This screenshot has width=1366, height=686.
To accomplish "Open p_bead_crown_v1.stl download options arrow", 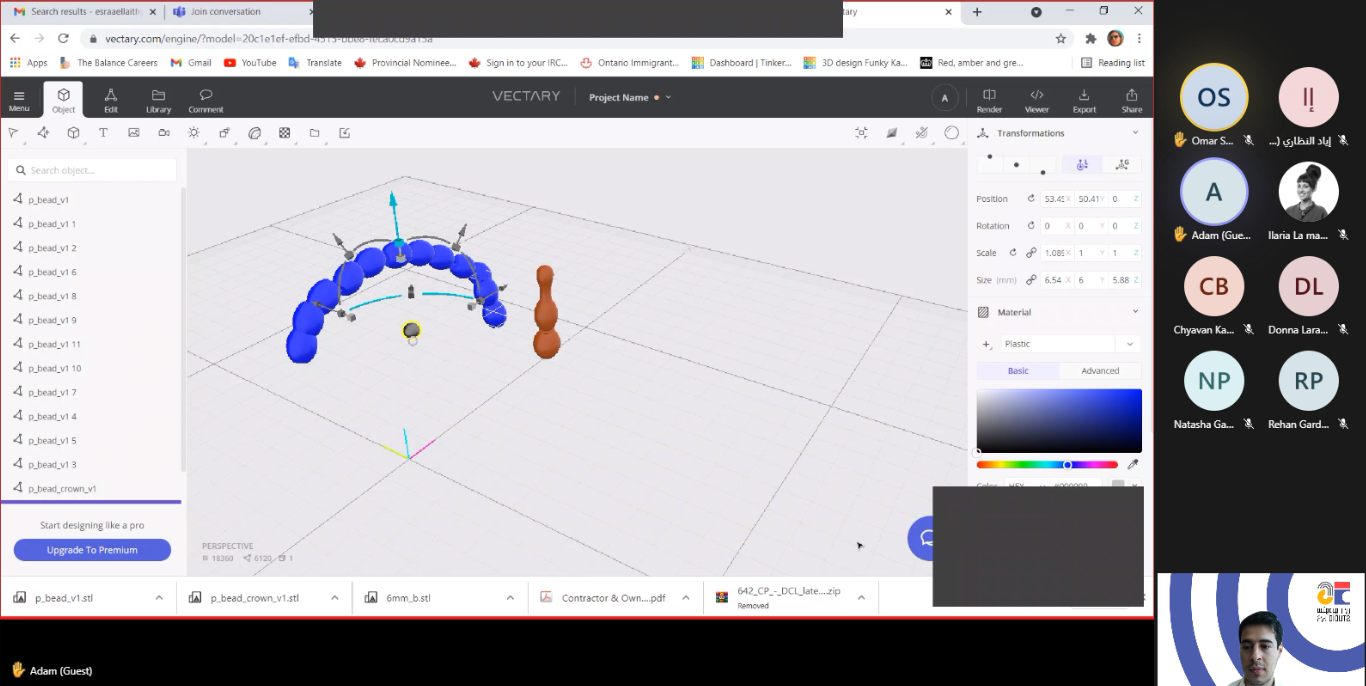I will coord(335,598).
